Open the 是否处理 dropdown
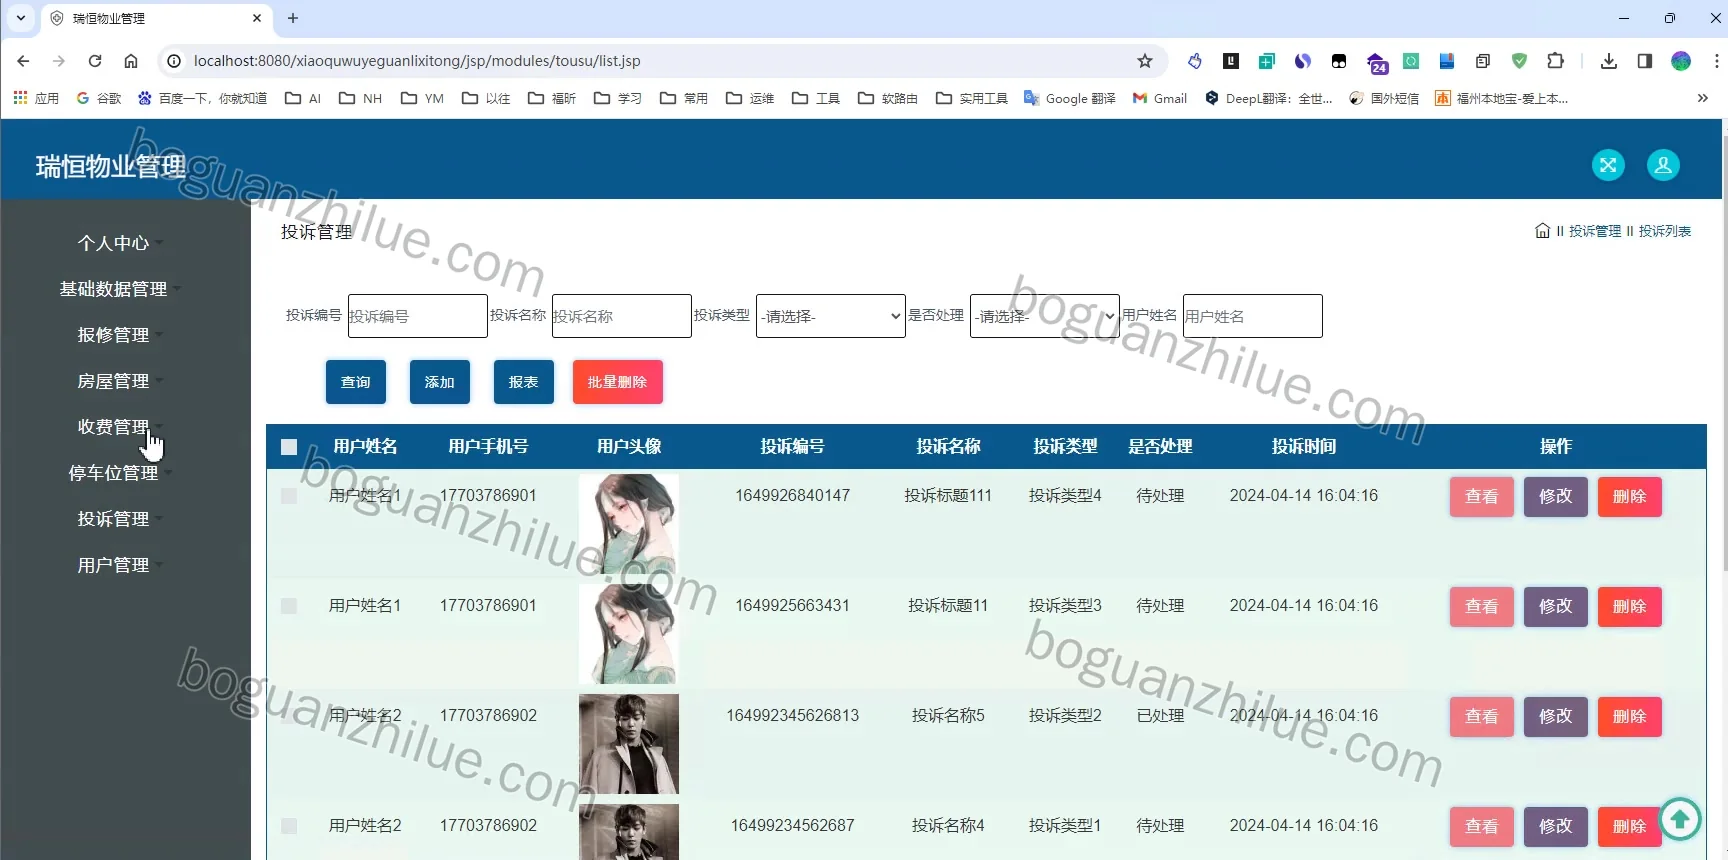This screenshot has height=860, width=1728. (x=1045, y=316)
